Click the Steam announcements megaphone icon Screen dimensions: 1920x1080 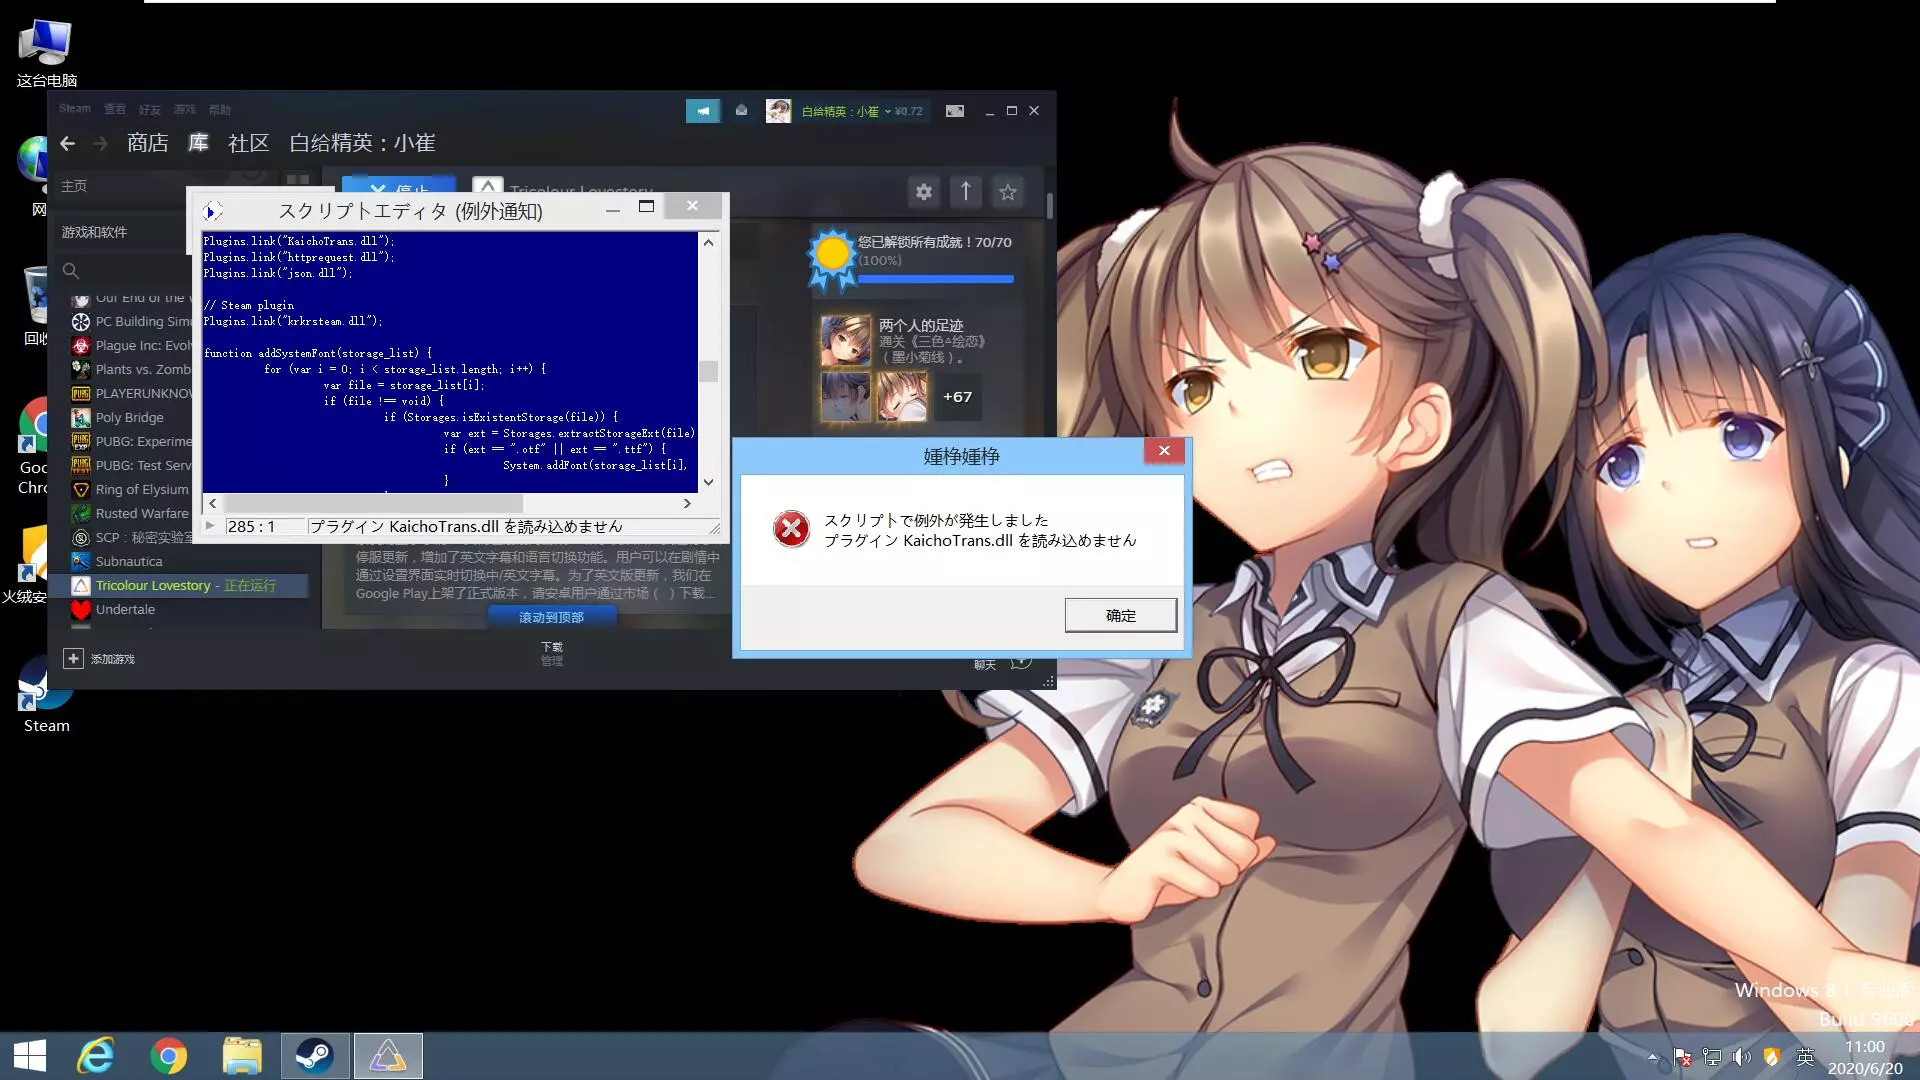point(702,111)
